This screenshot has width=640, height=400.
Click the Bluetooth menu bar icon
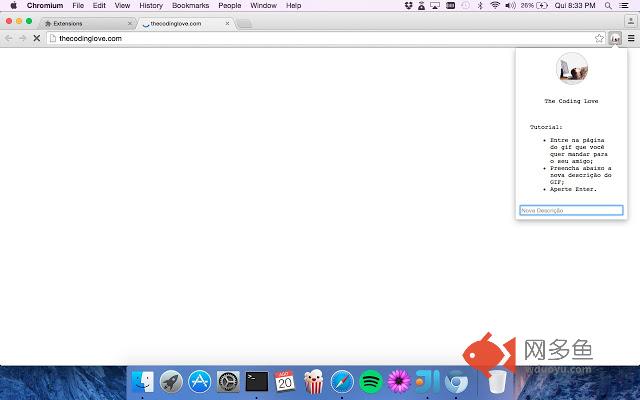(x=480, y=5)
